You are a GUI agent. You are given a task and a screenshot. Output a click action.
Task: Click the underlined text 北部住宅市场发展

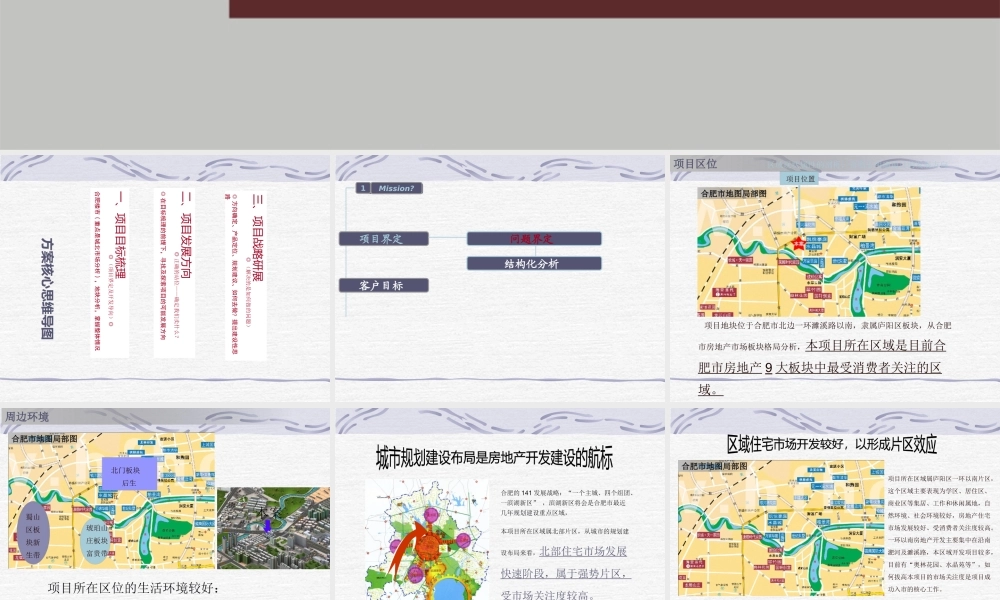point(583,551)
